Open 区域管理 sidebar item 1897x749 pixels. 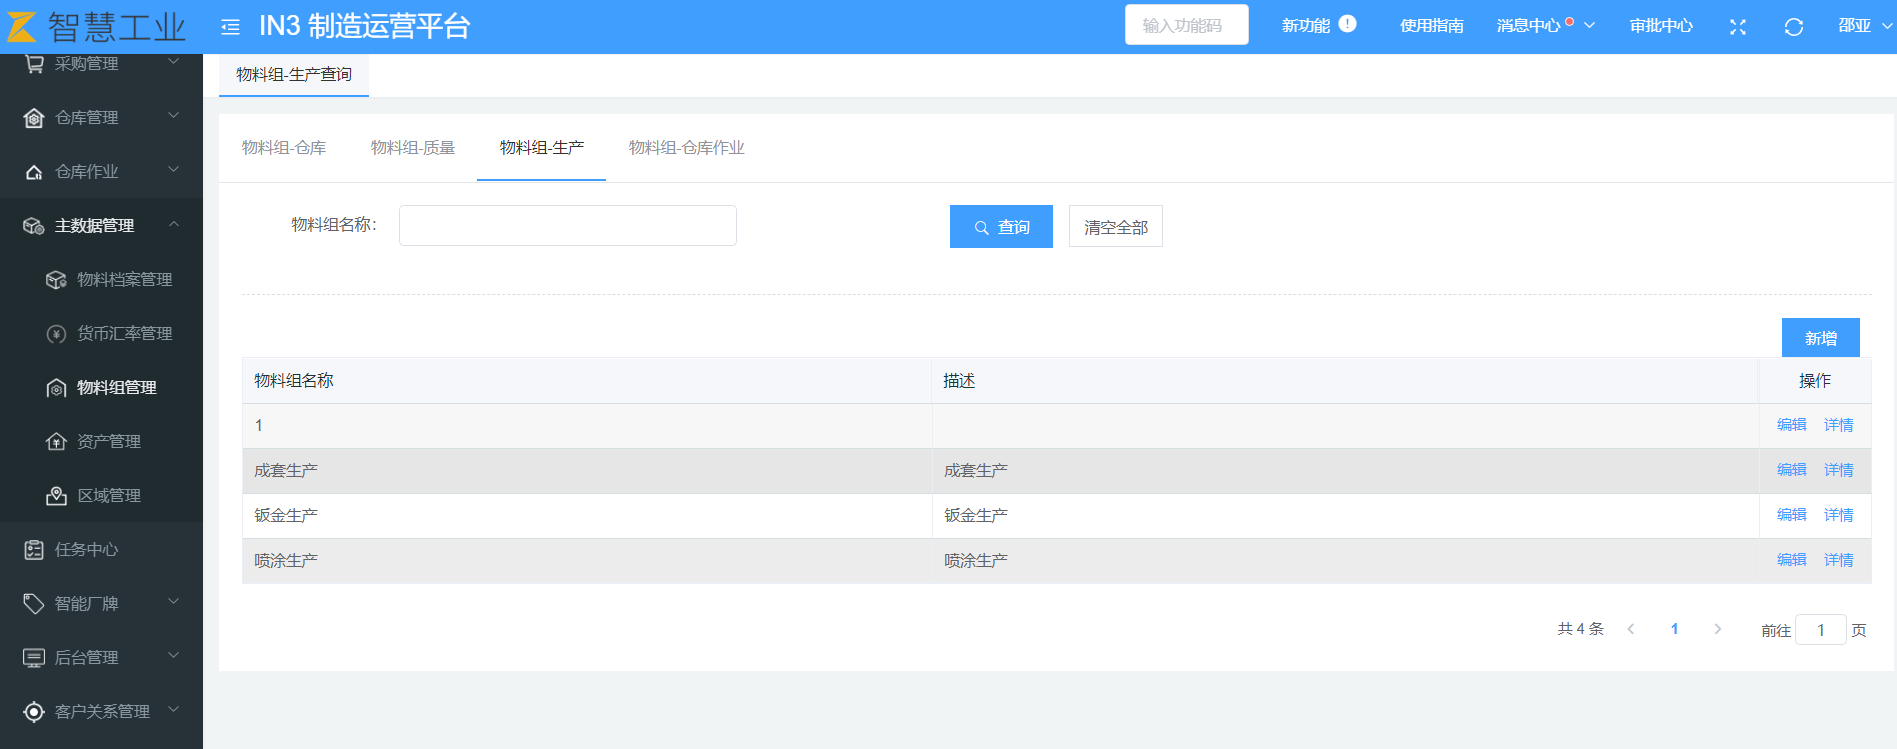[108, 496]
